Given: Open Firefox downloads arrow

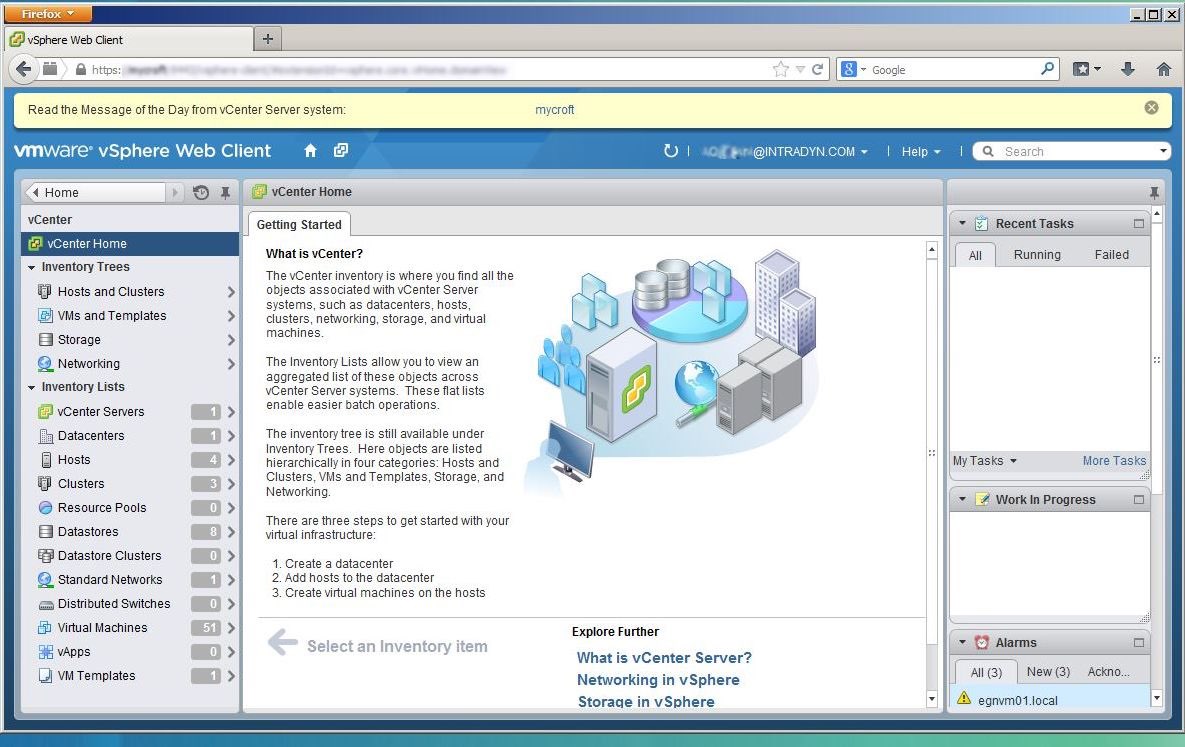Looking at the screenshot, I should click(x=1128, y=70).
